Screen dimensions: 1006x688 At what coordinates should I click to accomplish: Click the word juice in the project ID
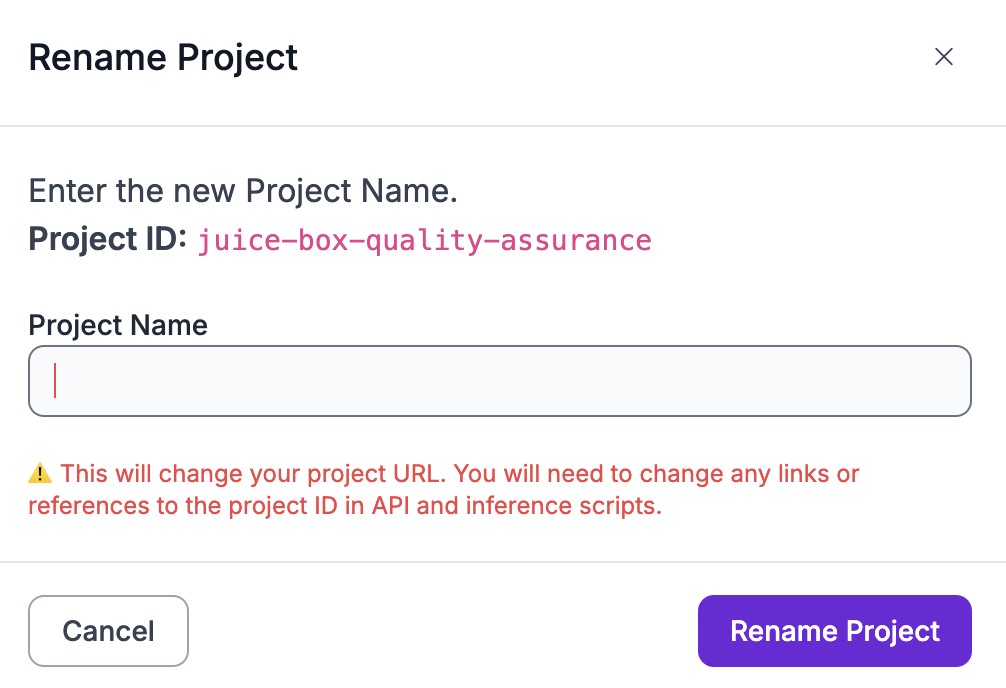226,241
